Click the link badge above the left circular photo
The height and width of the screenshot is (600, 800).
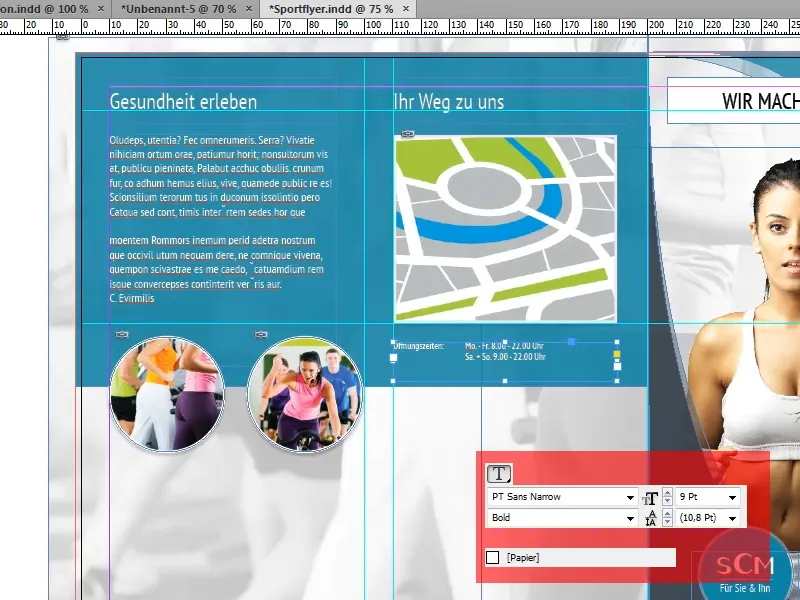coord(122,335)
